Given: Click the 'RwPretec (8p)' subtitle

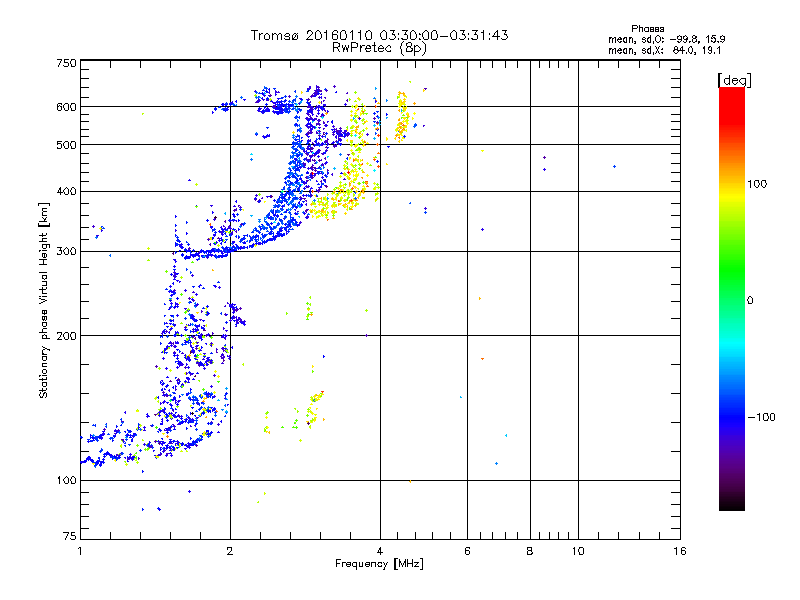Looking at the screenshot, I should [379, 48].
